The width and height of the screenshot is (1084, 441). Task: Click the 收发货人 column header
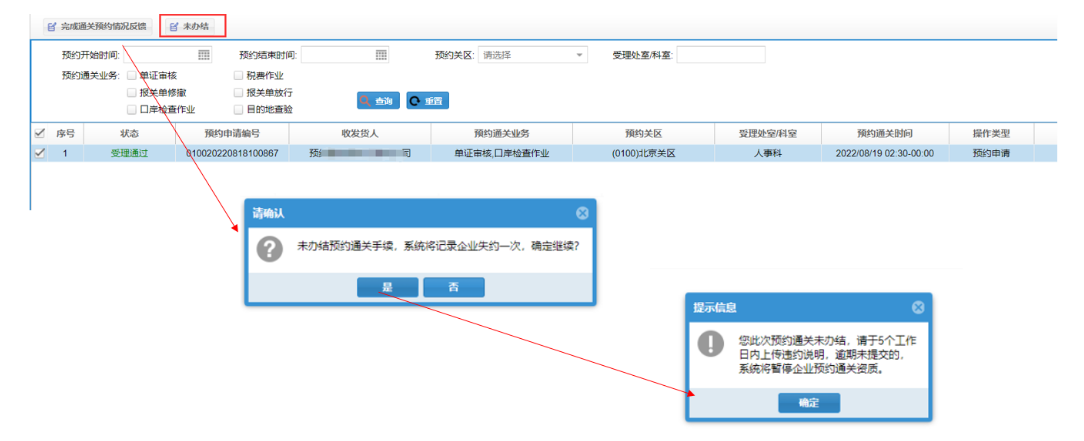(360, 133)
